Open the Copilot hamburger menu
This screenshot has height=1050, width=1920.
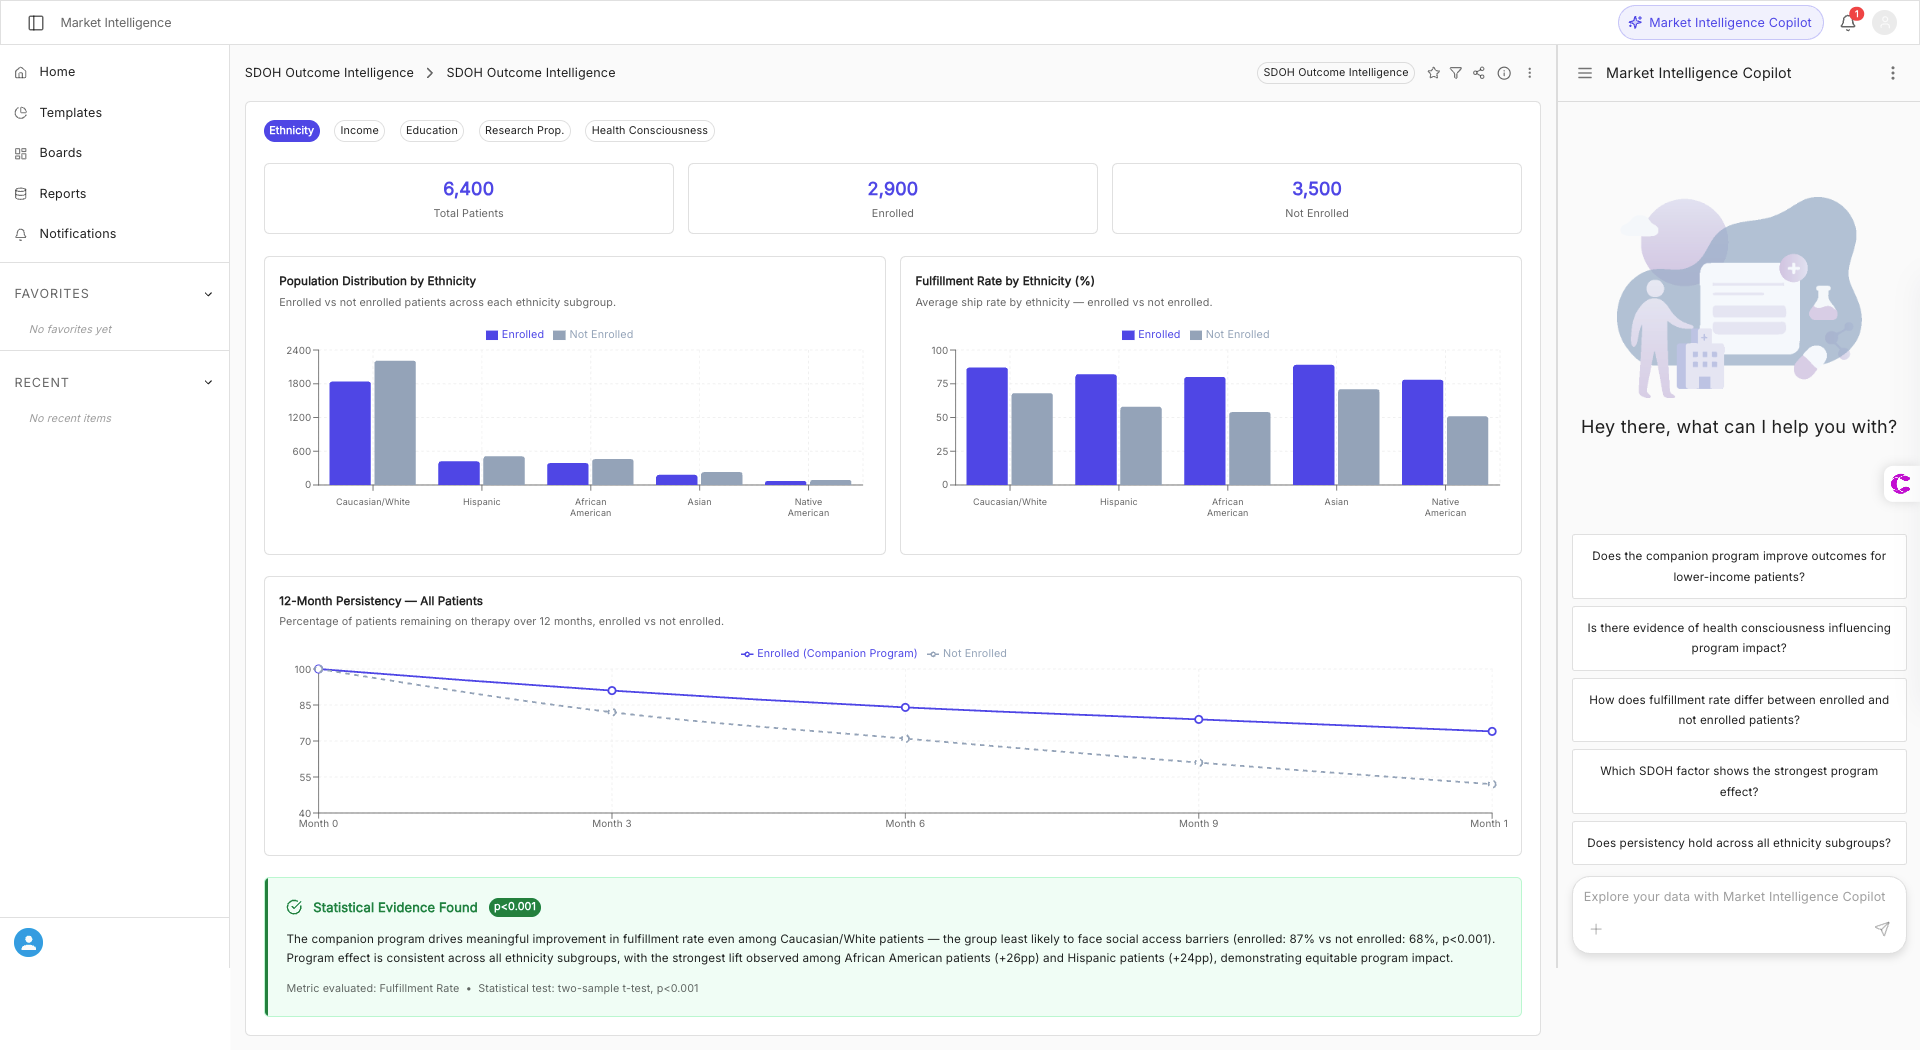pos(1584,72)
